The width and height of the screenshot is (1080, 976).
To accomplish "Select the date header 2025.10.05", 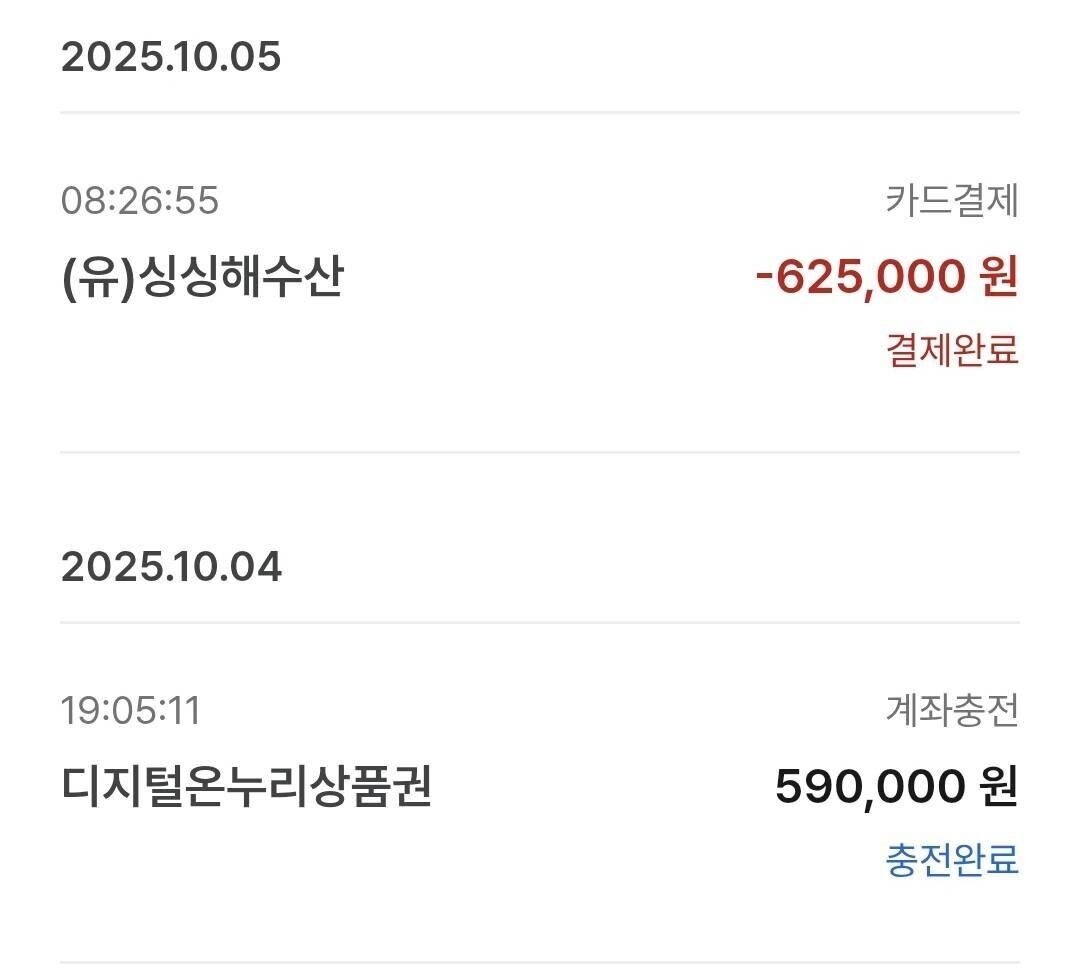I will pos(172,58).
